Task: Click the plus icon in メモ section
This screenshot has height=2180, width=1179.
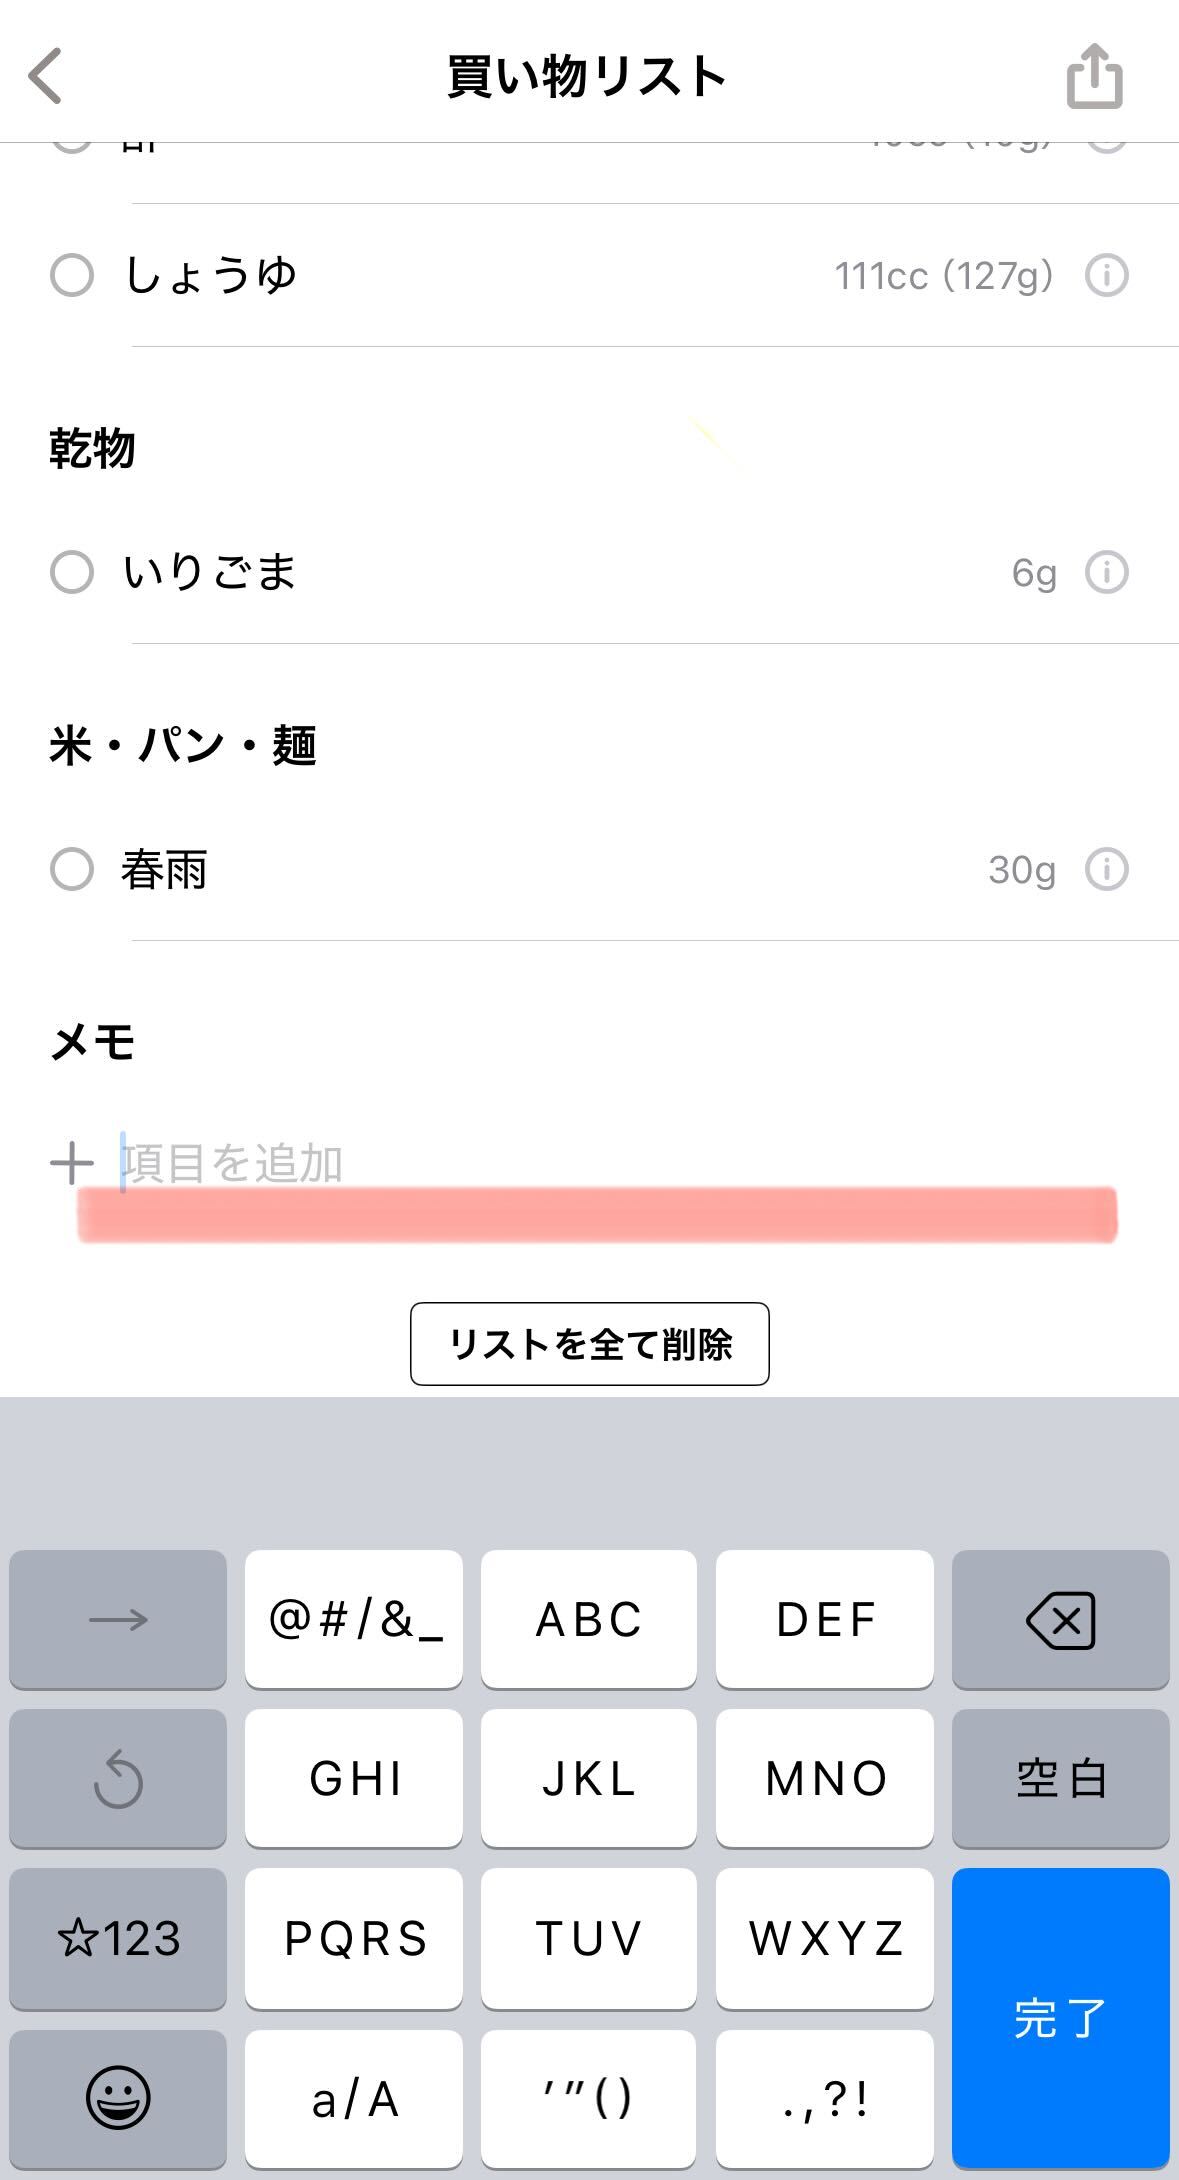Action: click(72, 1163)
